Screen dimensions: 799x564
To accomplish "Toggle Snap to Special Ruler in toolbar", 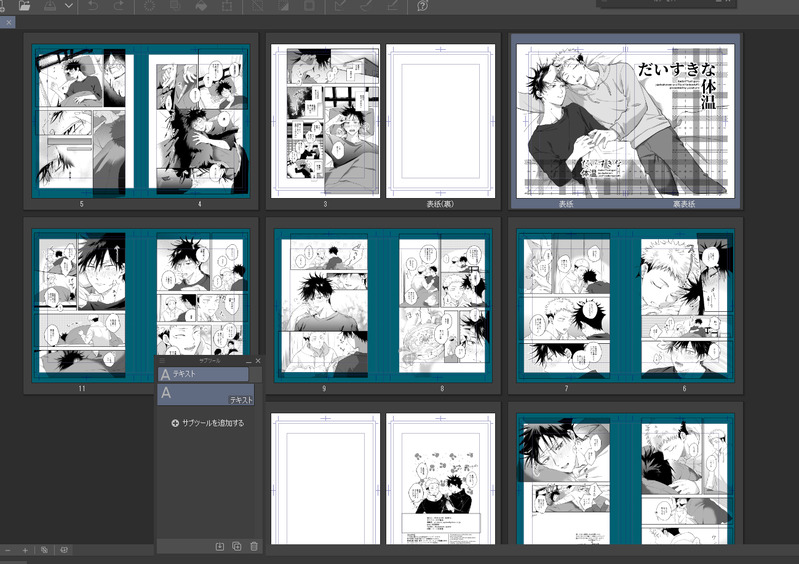I will tap(366, 6).
